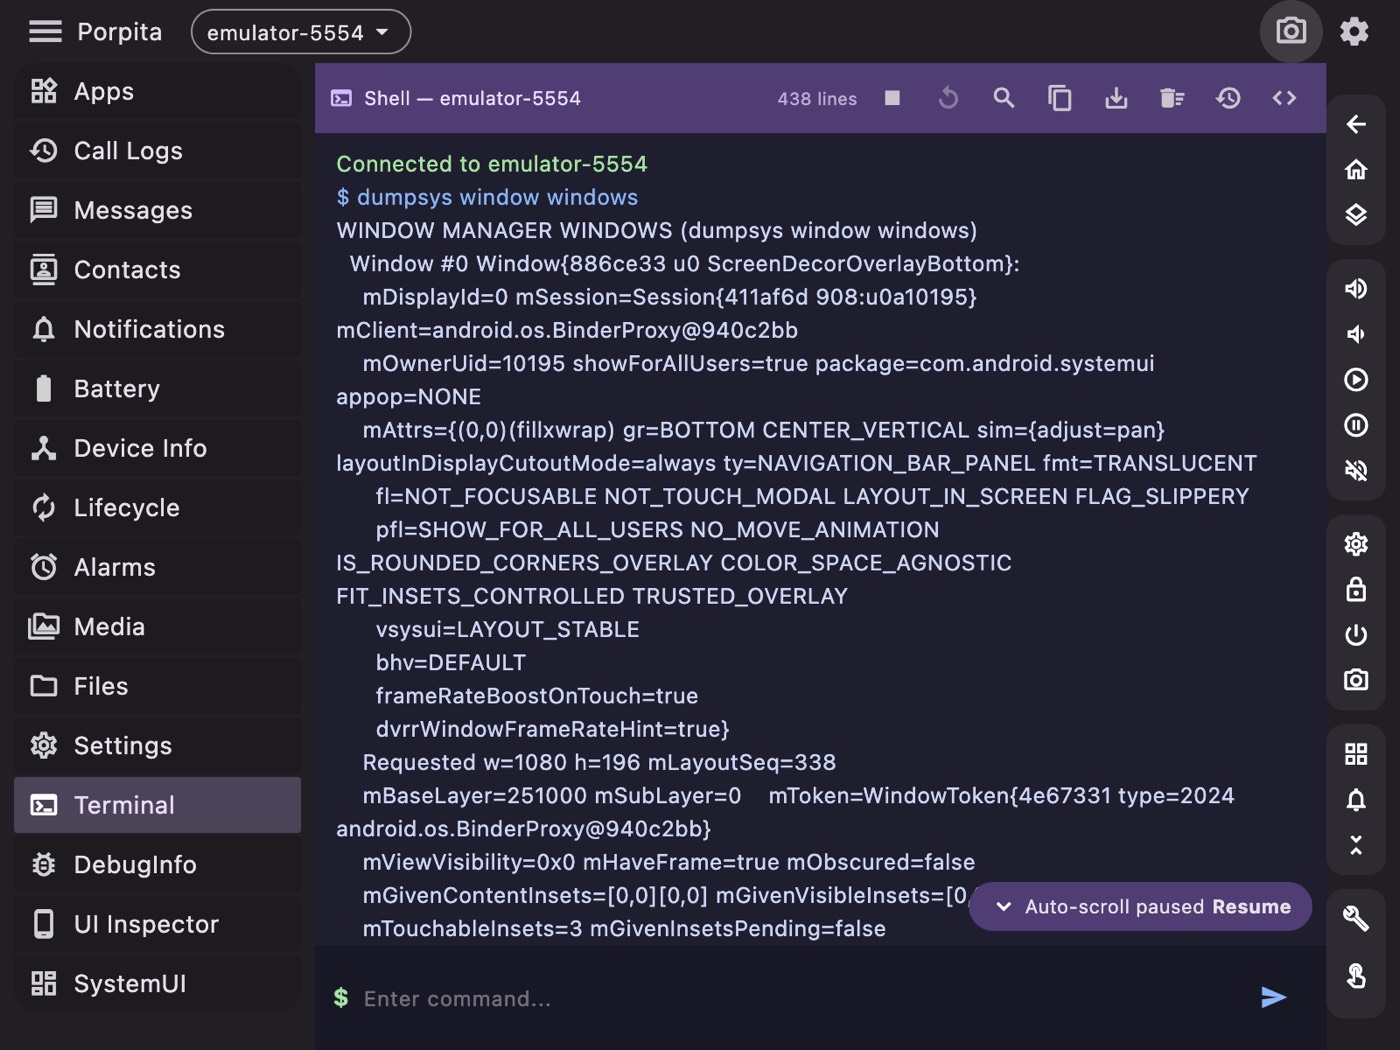Open the hamburger menu next to Porpita
This screenshot has height=1050, width=1400.
coord(45,32)
